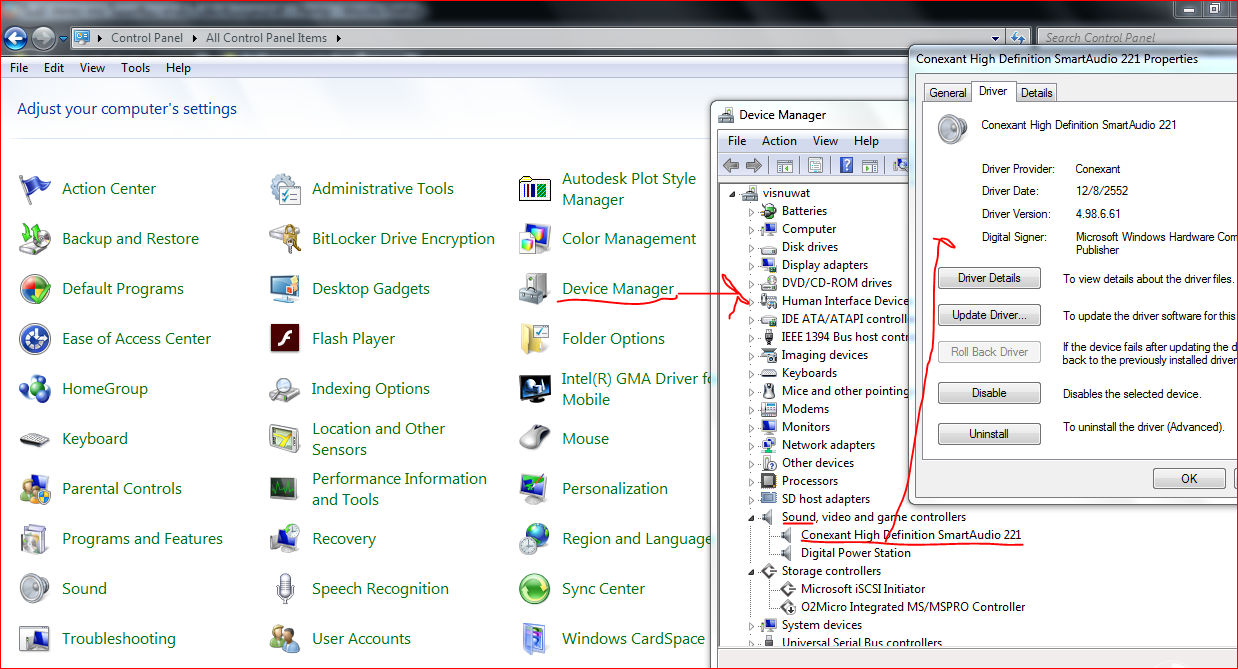Click the blue Help question-mark toolbar icon

click(x=846, y=165)
